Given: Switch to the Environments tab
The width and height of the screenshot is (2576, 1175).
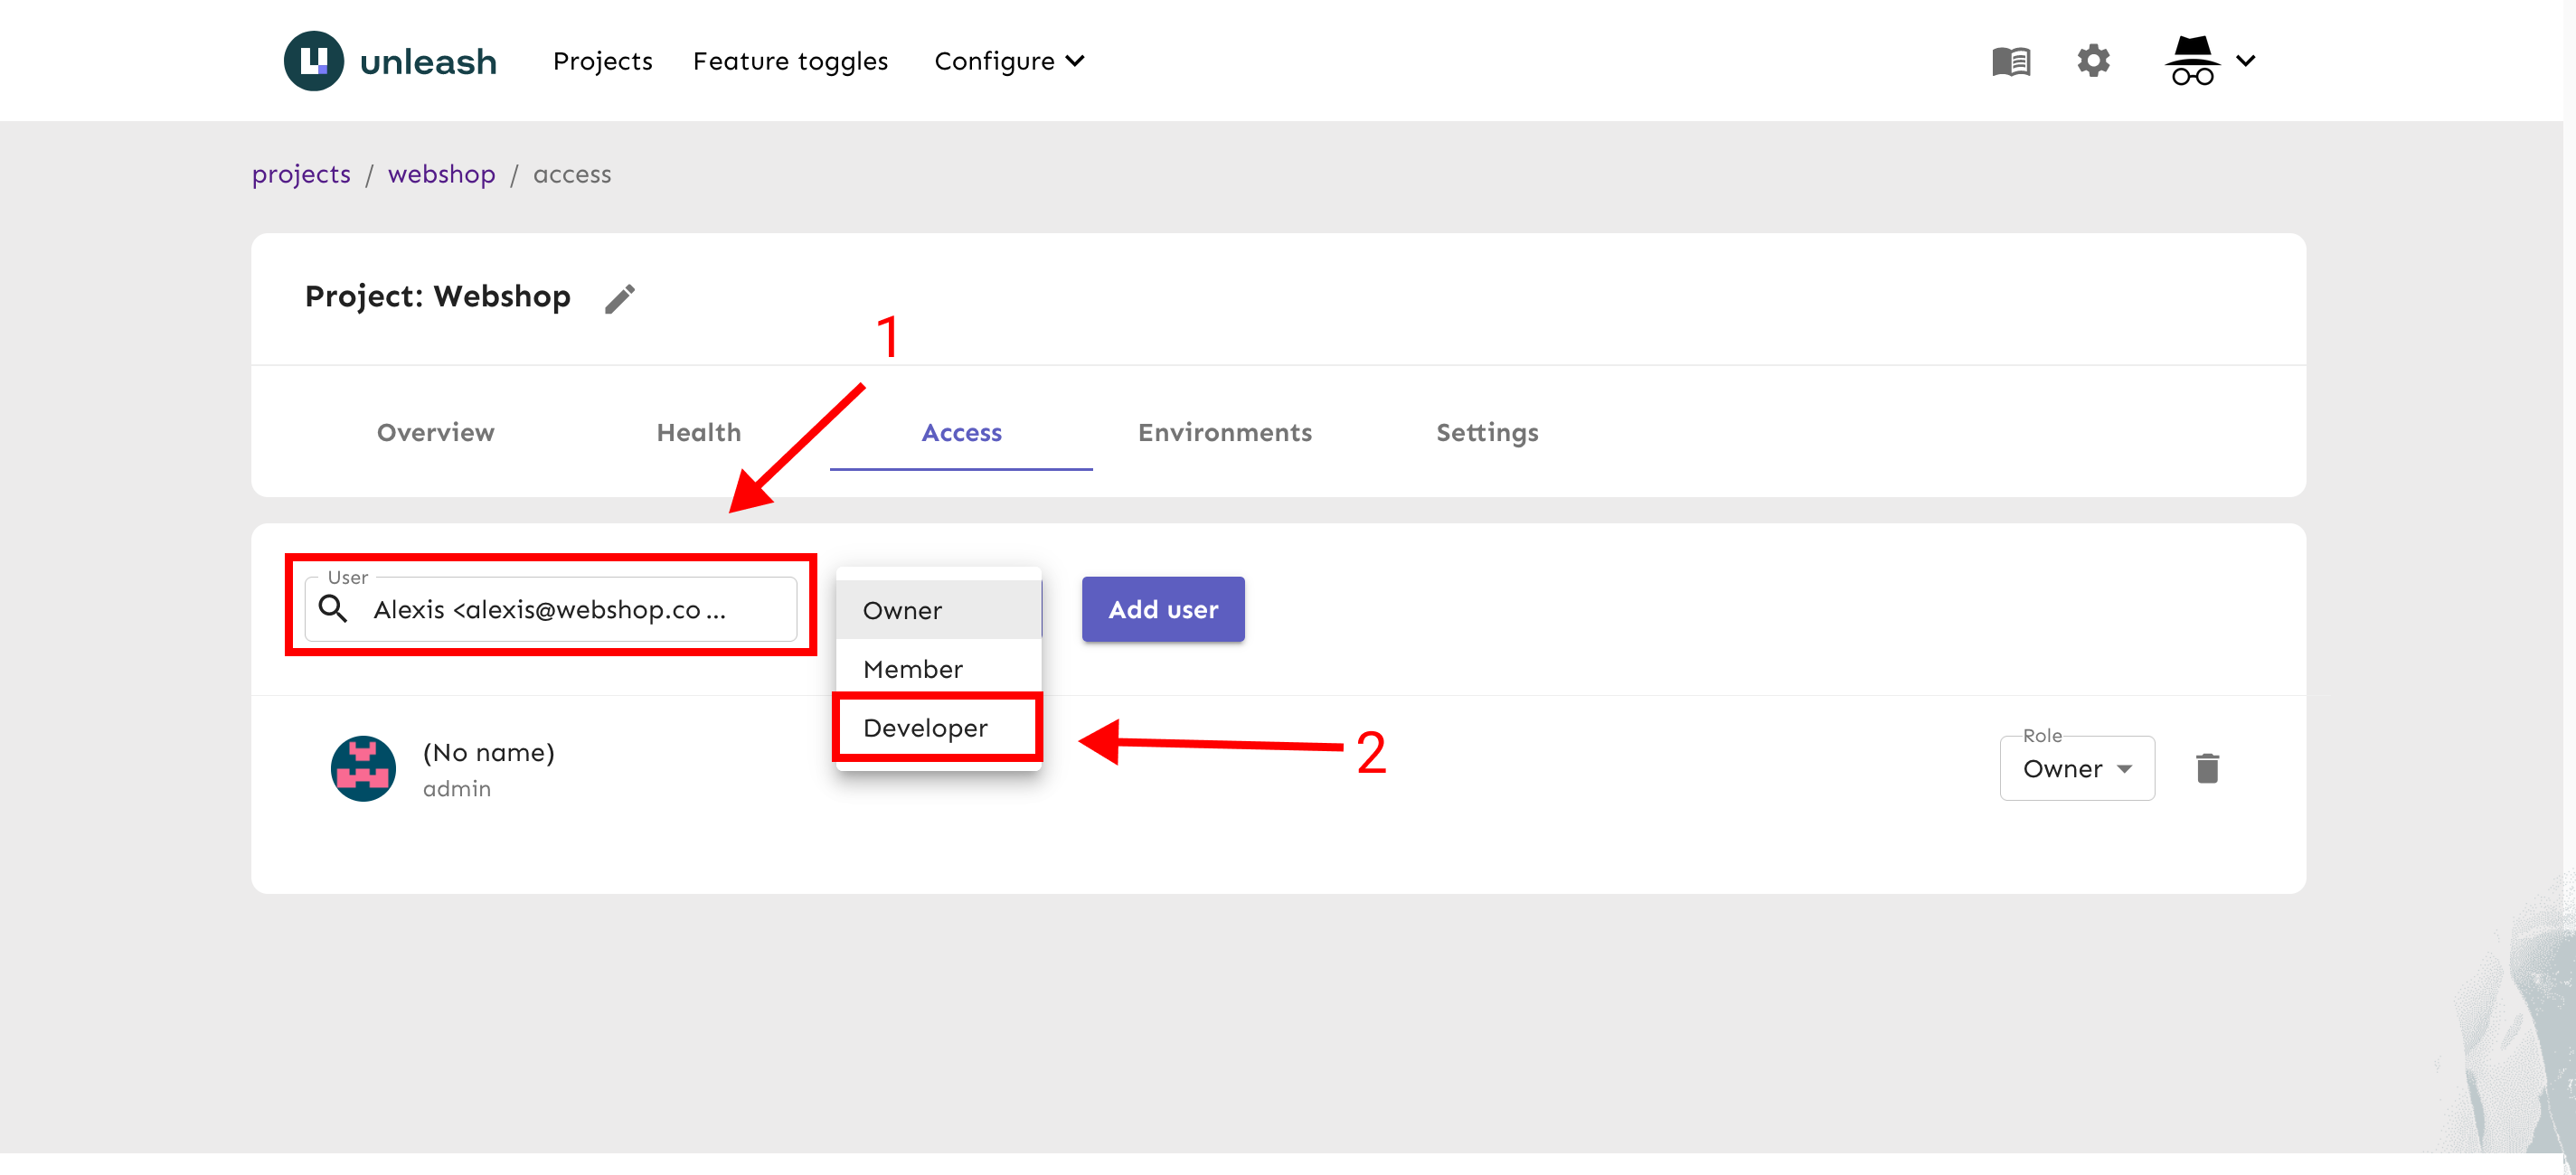Looking at the screenshot, I should pyautogui.click(x=1224, y=433).
